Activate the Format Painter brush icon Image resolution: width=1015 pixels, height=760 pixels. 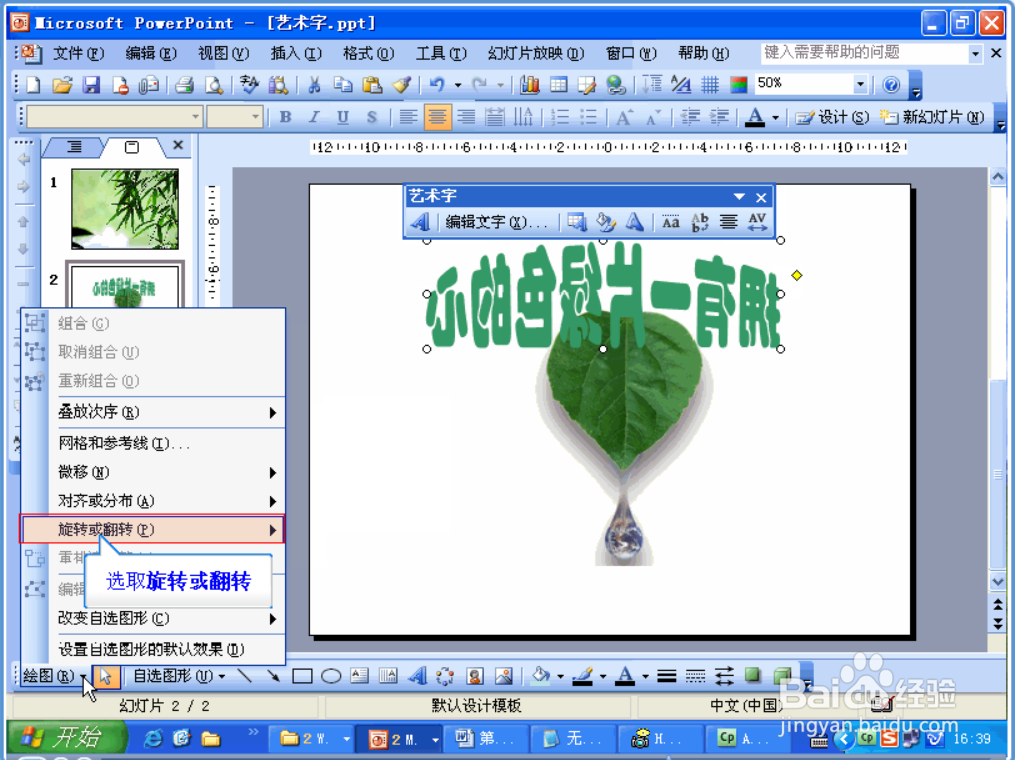402,85
